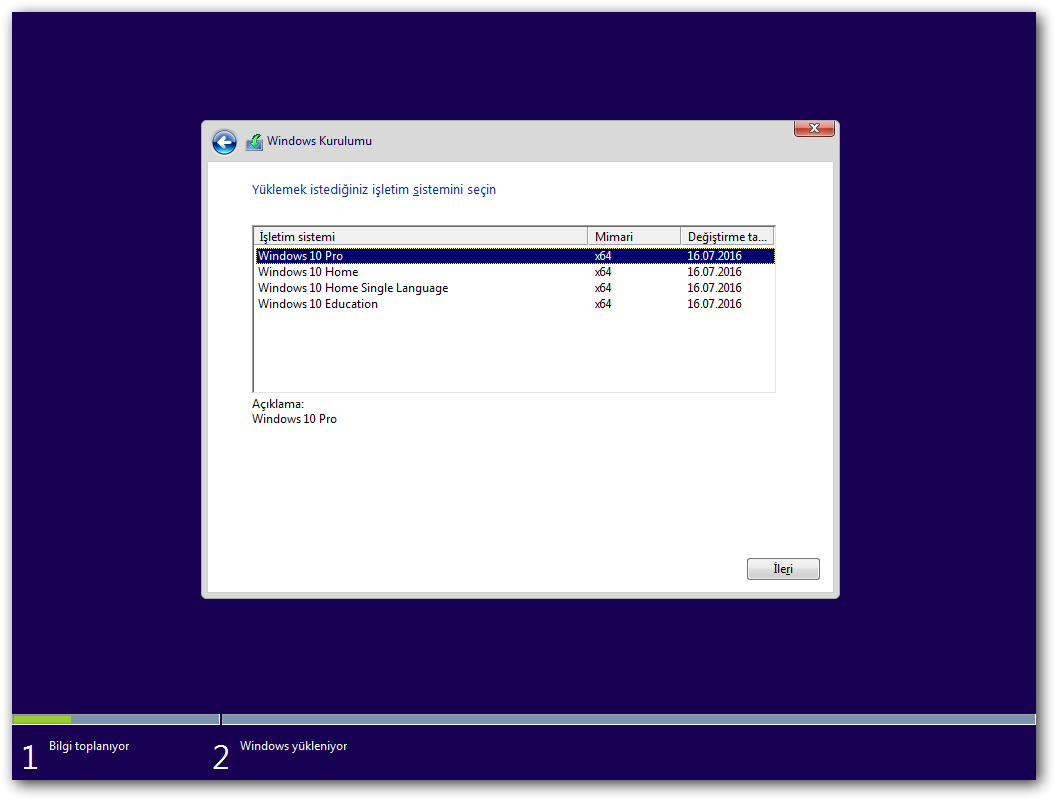Click the 16.07.2016 date for Home
This screenshot has width=1056, height=800.
click(713, 271)
